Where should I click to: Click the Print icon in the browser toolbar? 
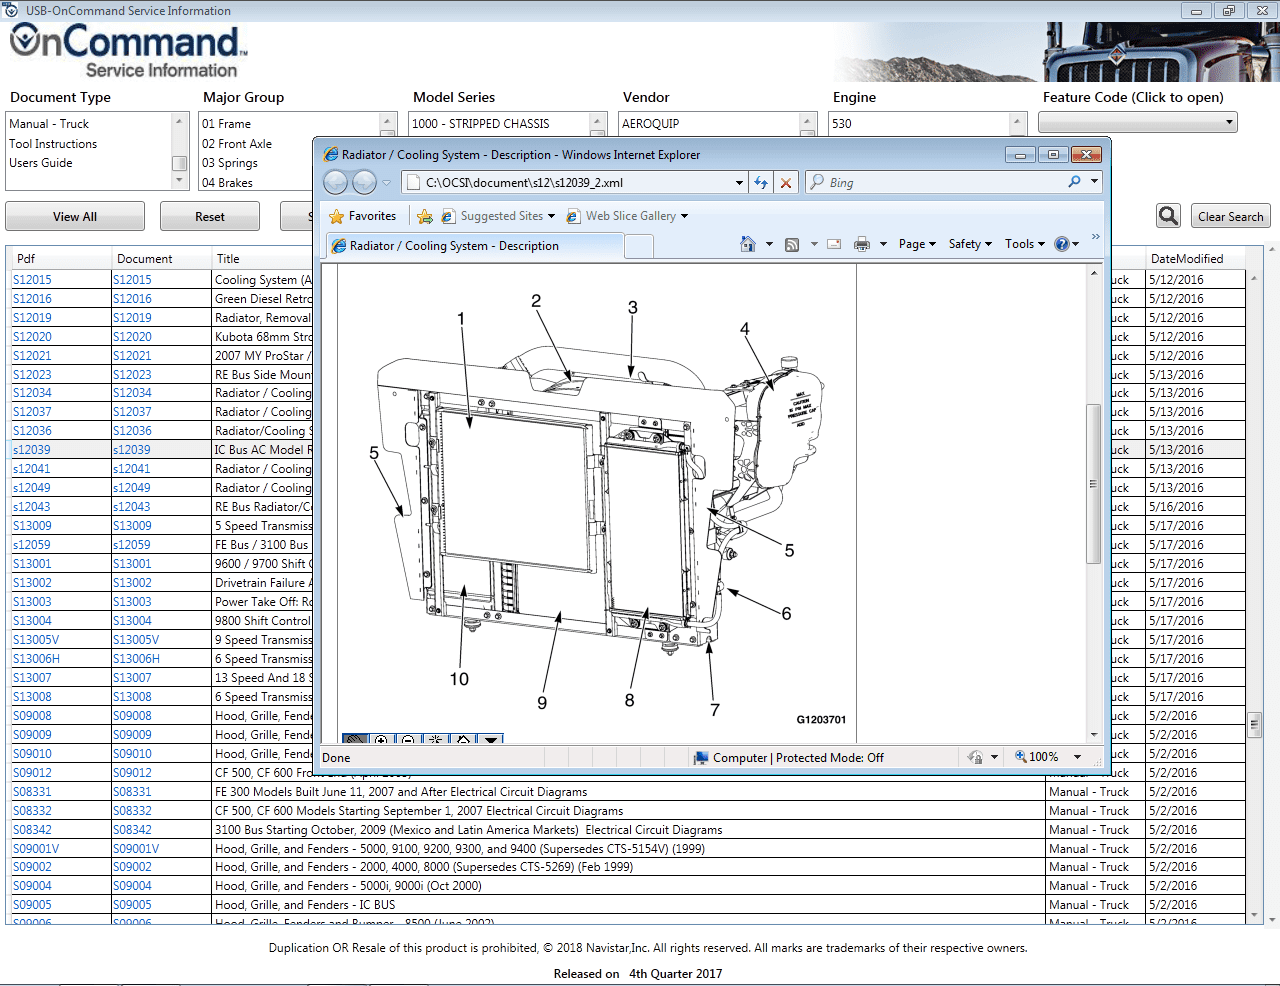tap(862, 244)
